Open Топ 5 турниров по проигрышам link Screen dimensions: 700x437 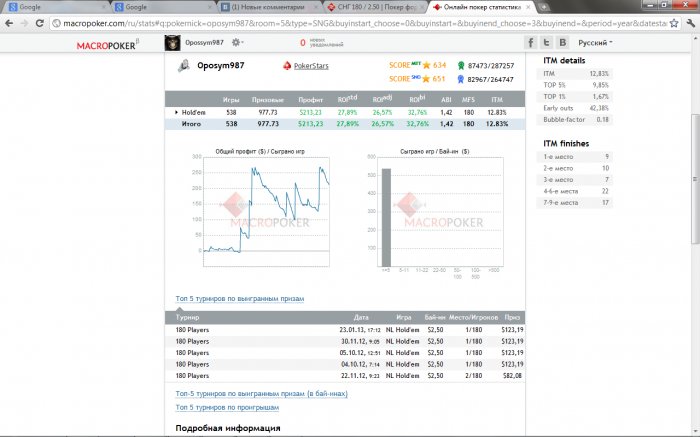[227, 408]
